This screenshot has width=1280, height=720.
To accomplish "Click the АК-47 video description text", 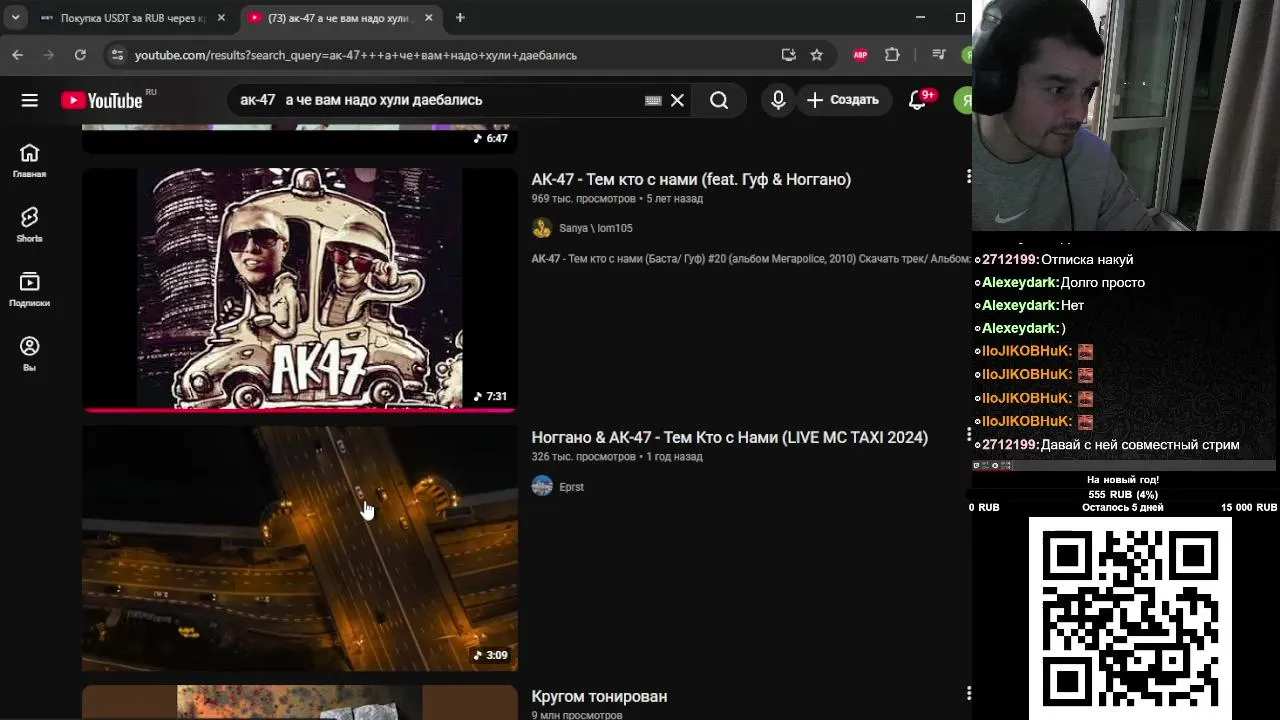I will (x=751, y=259).
